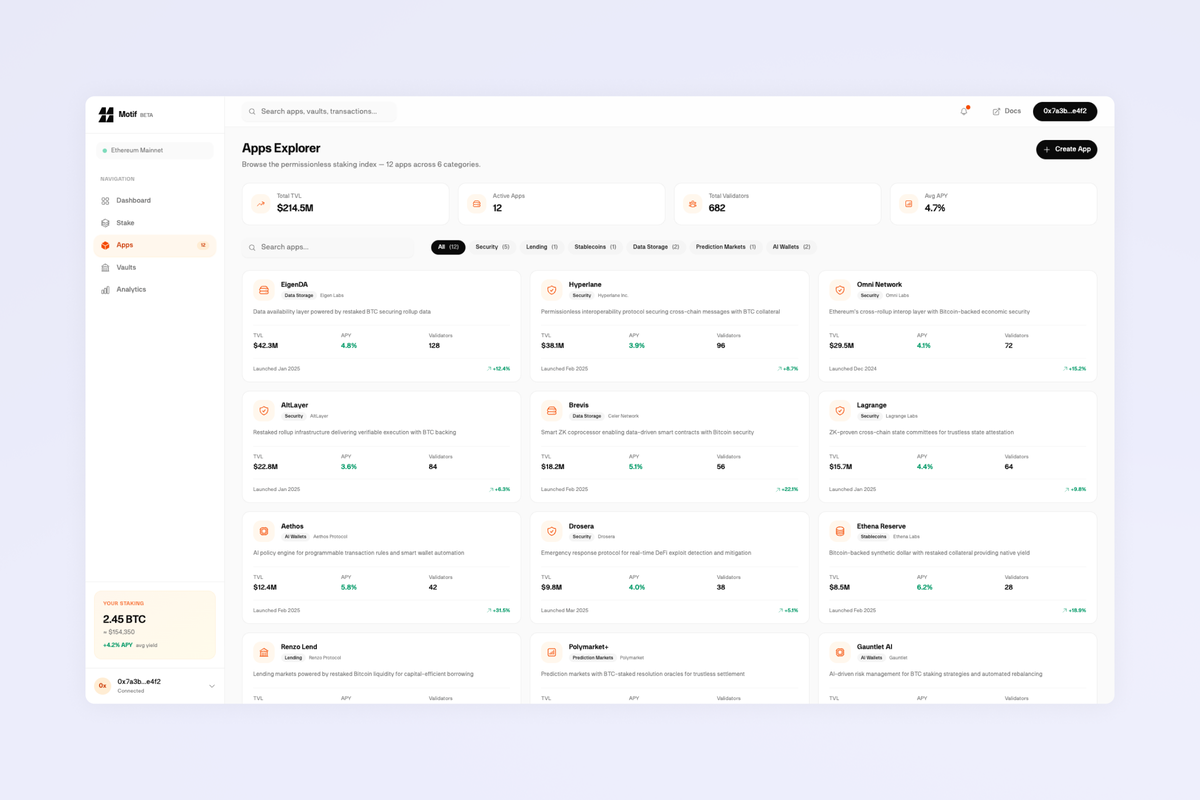Screen dimensions: 1200x800
Task: Toggle the AI Wallets category filter
Action: tap(790, 247)
